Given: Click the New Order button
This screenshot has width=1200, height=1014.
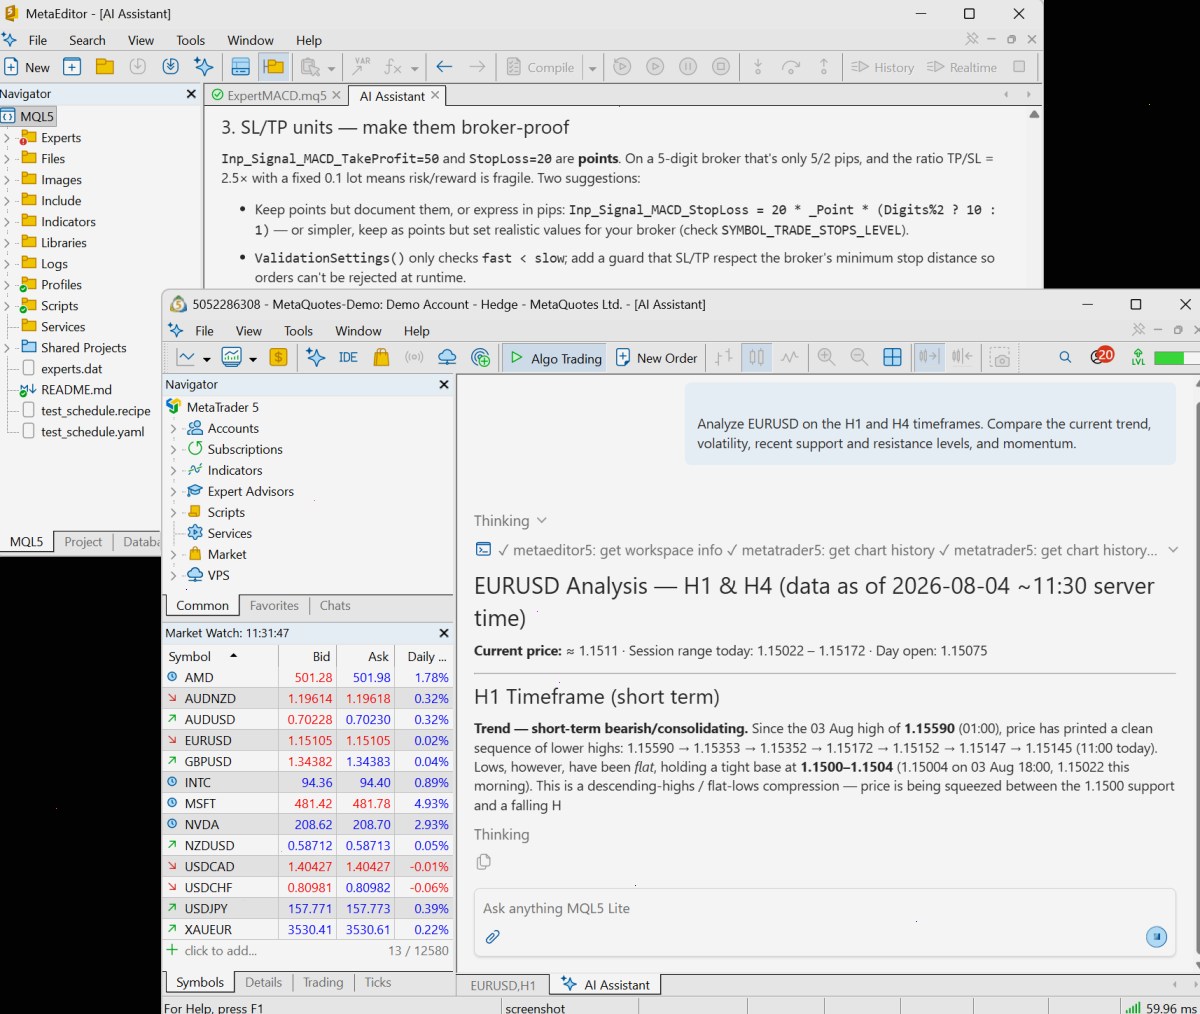Looking at the screenshot, I should point(656,358).
